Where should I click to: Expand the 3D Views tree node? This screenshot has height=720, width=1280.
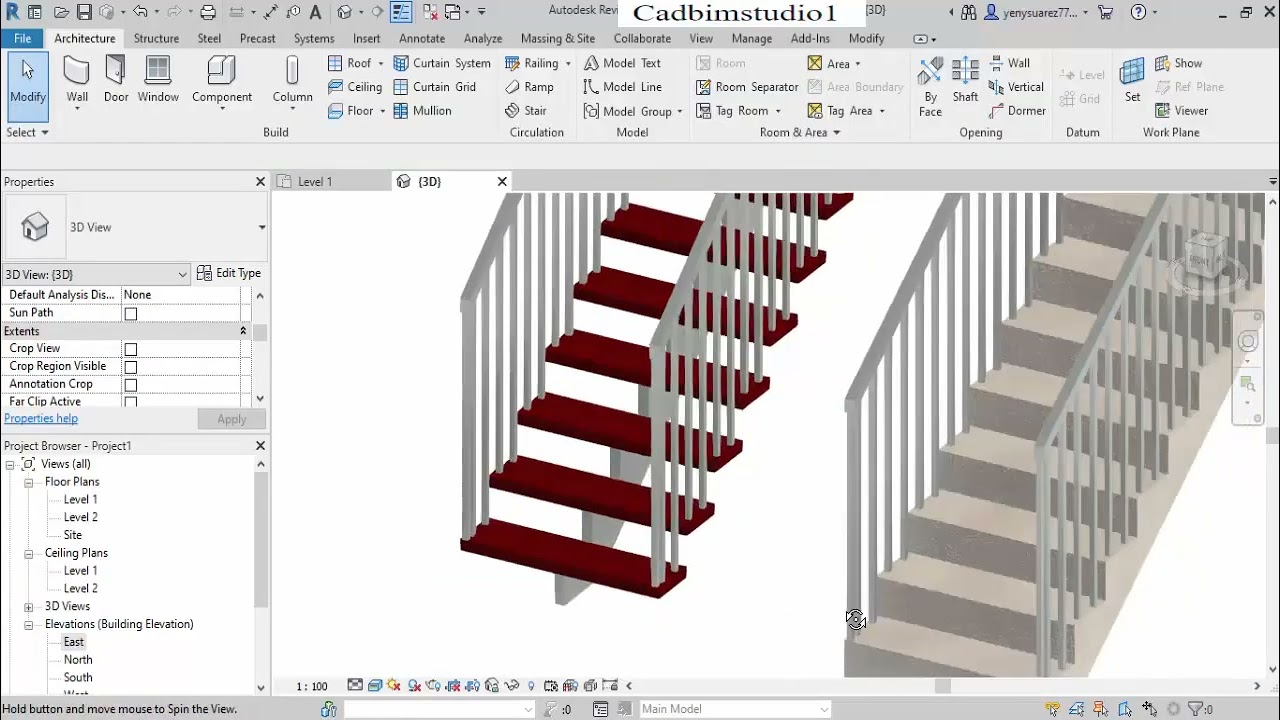(29, 607)
